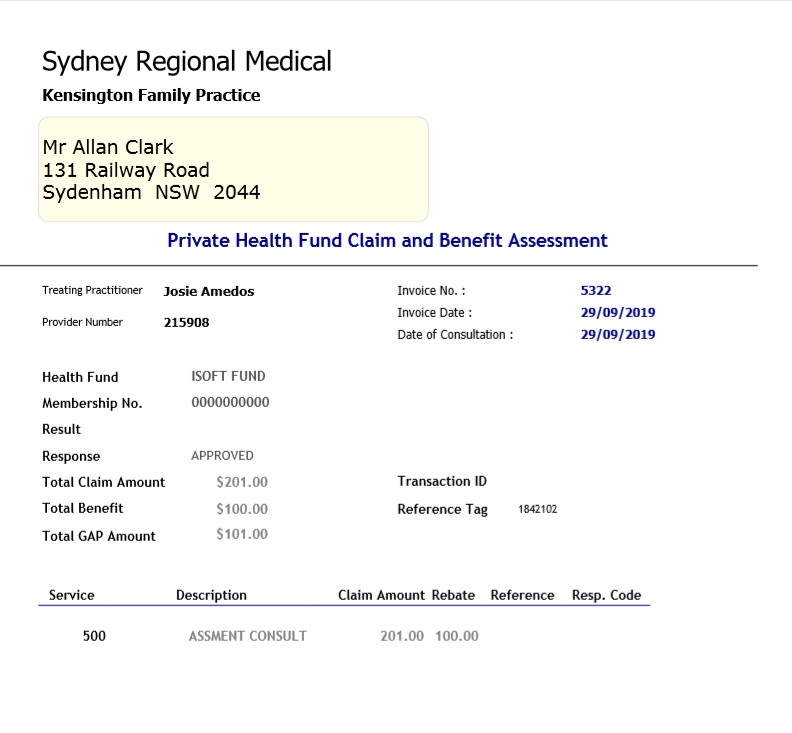Click provider number 215908
The height and width of the screenshot is (733, 792).
186,322
